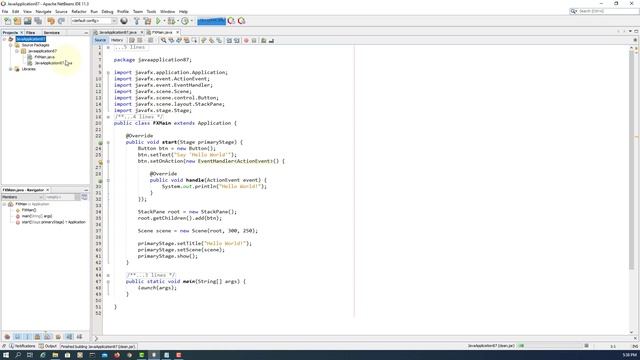The image size is (640, 360).
Task: Click the blue memory usage bar
Action: pyautogui.click(x=211, y=21)
